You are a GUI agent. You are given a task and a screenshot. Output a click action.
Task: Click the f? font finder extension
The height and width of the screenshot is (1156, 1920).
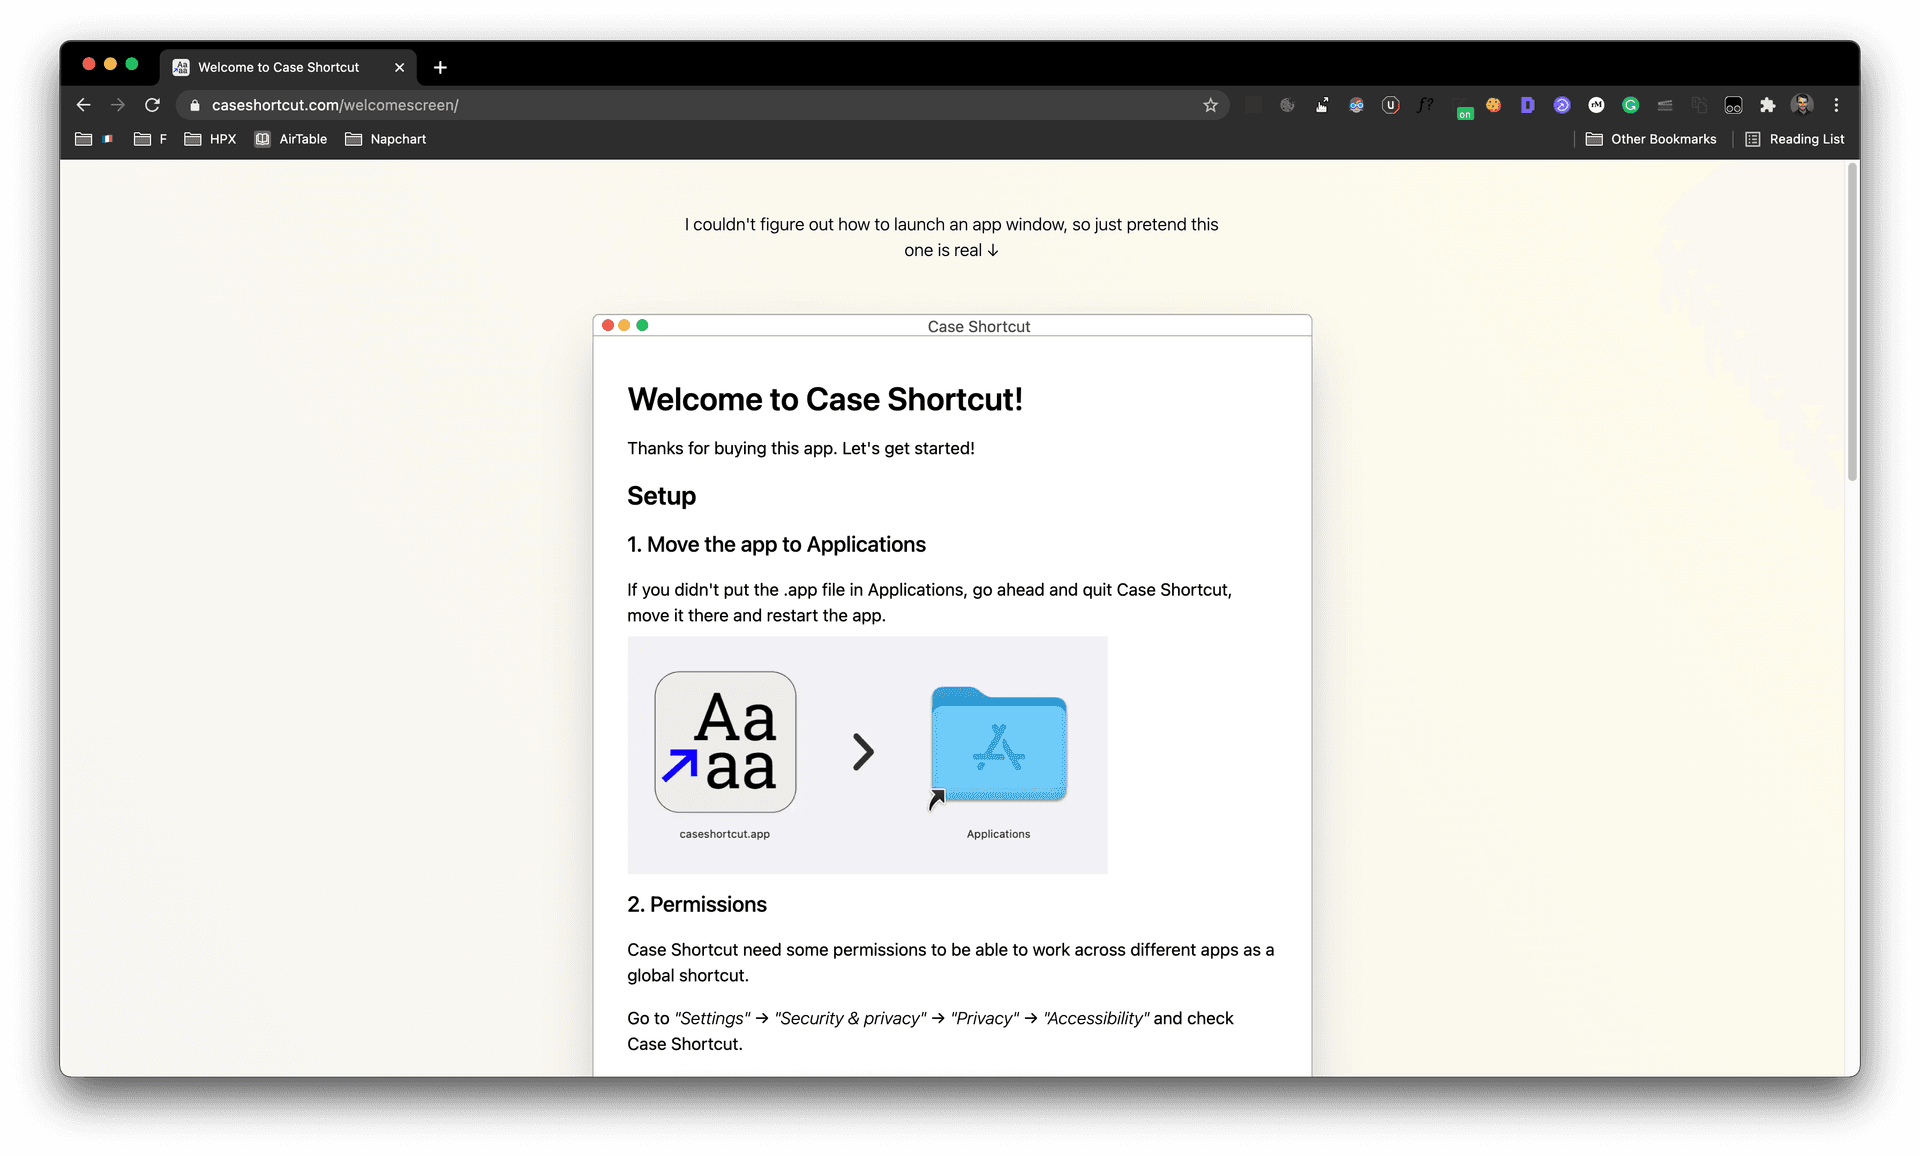click(1425, 105)
